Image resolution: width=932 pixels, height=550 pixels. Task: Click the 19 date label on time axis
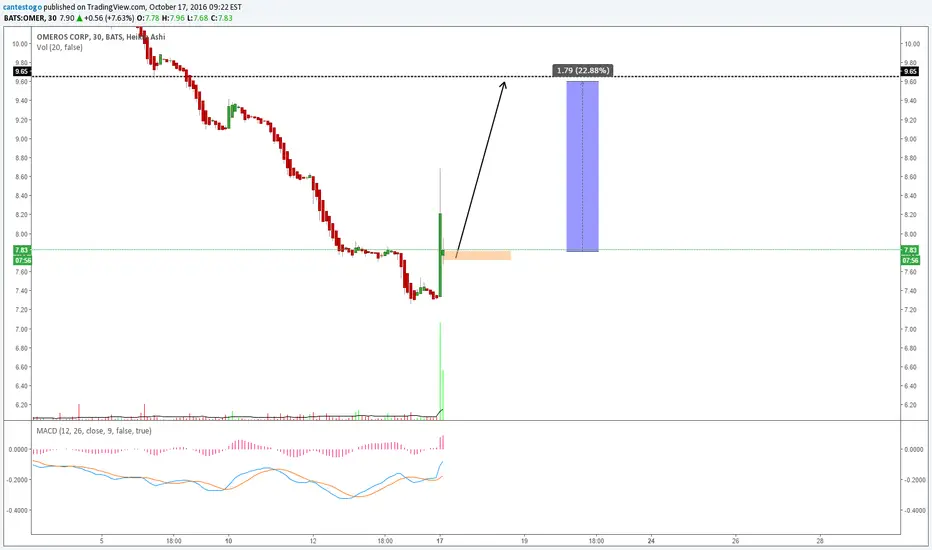[524, 540]
